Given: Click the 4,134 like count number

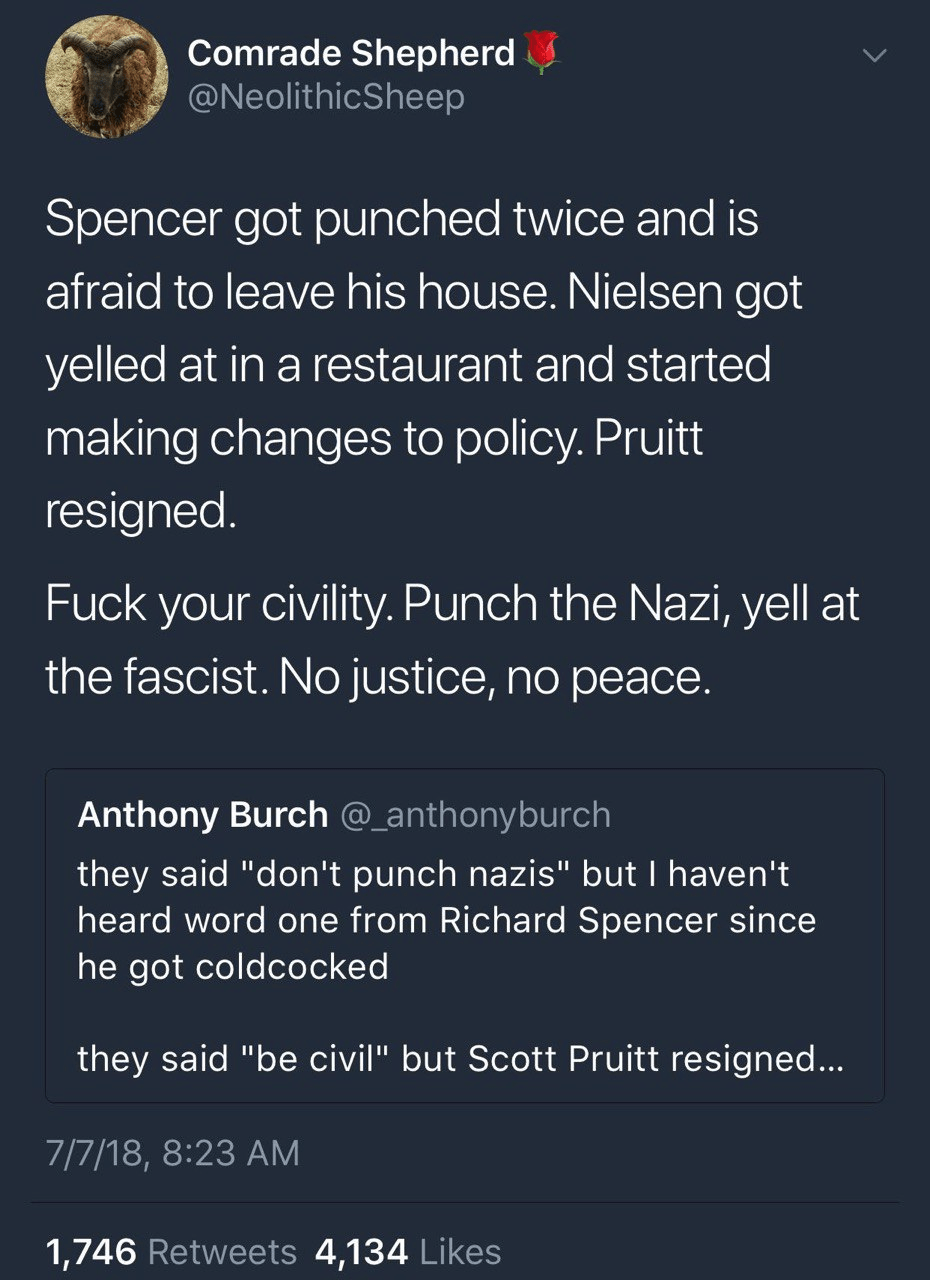Looking at the screenshot, I should click(x=361, y=1251).
